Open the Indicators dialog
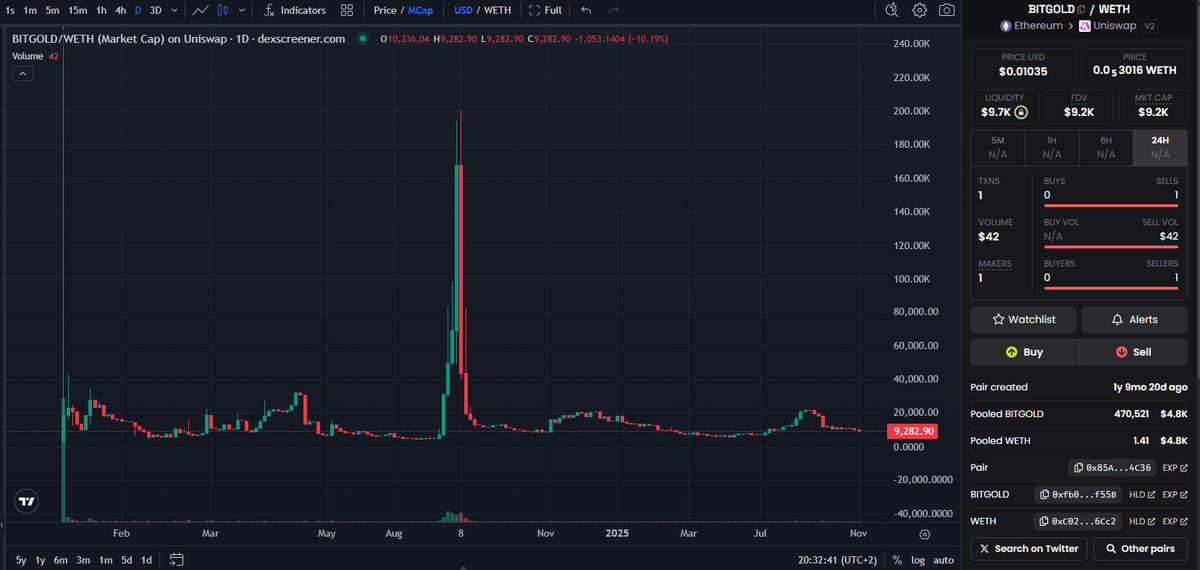Screen dimensions: 1200x570 (295, 10)
